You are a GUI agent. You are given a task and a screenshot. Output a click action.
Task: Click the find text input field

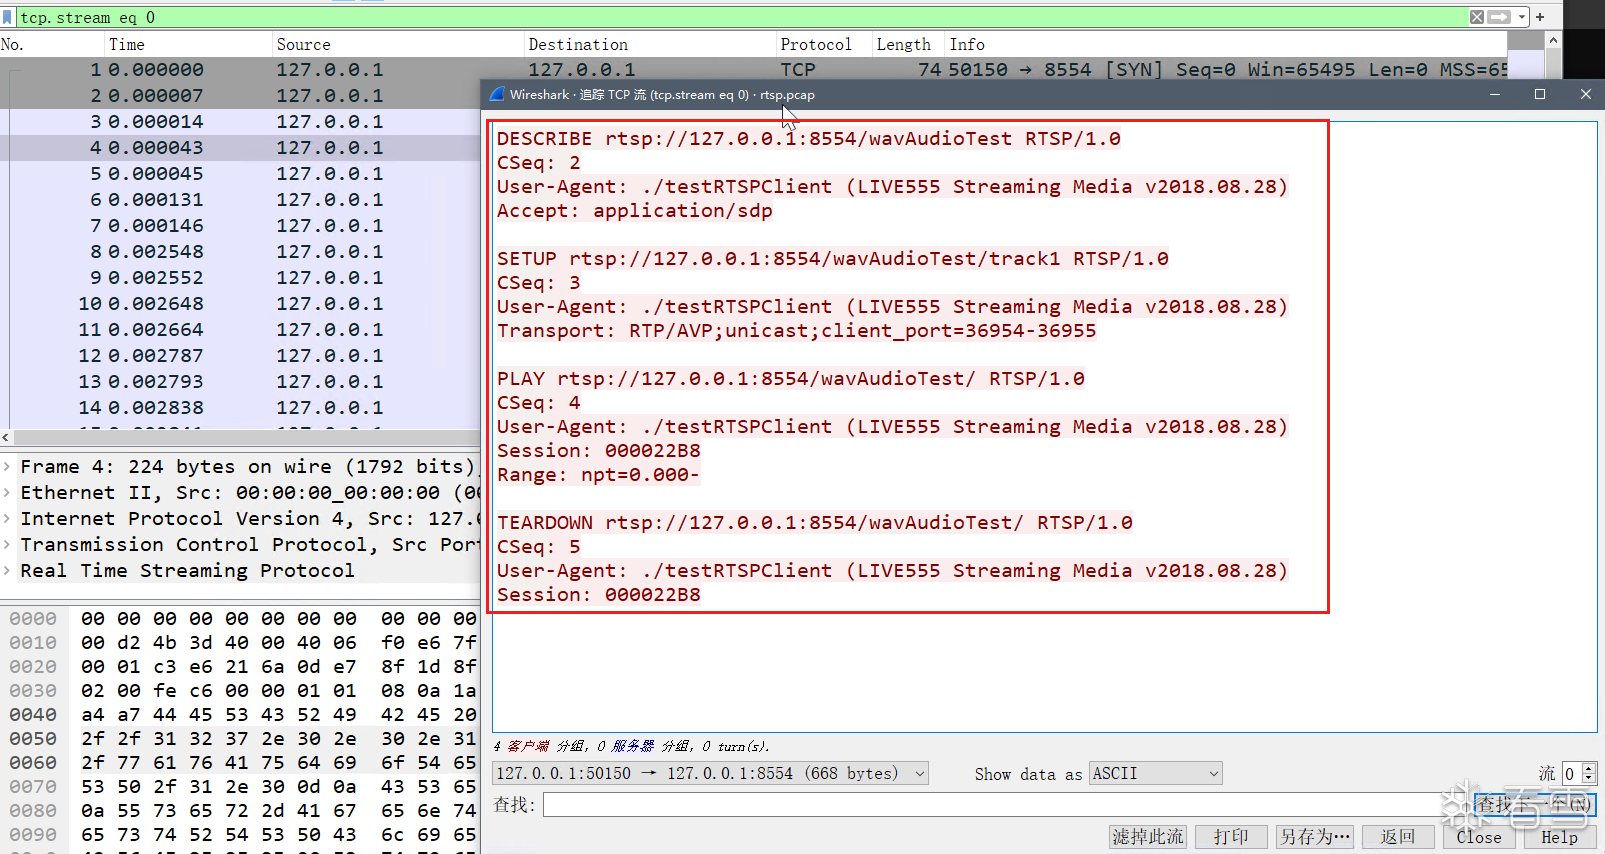[1005, 805]
